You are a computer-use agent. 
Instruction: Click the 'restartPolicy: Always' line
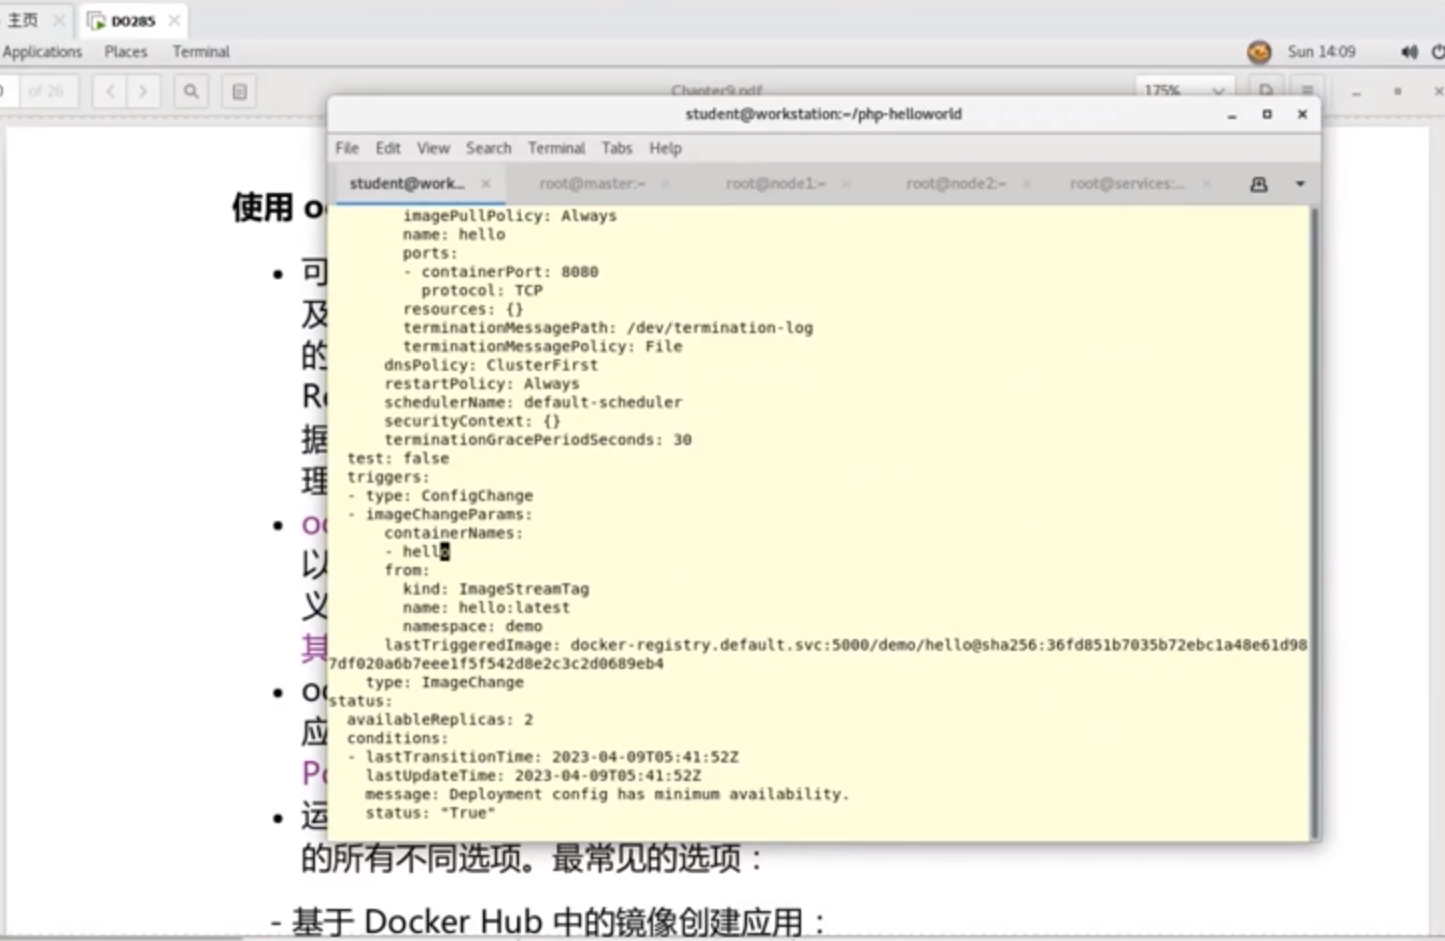[481, 384]
